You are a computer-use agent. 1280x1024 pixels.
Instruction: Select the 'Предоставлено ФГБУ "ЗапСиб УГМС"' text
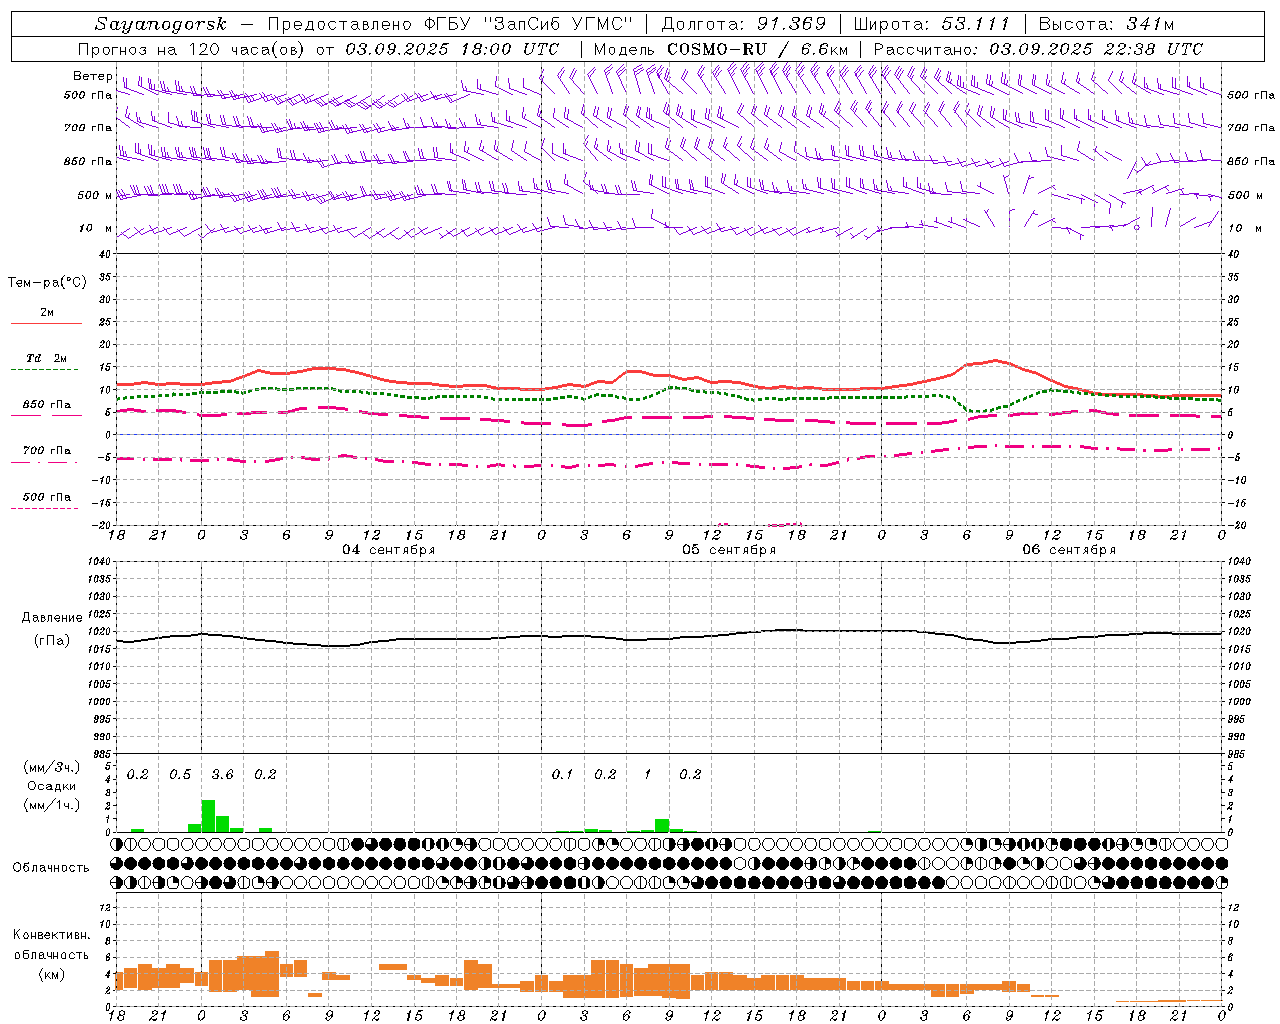(452, 24)
